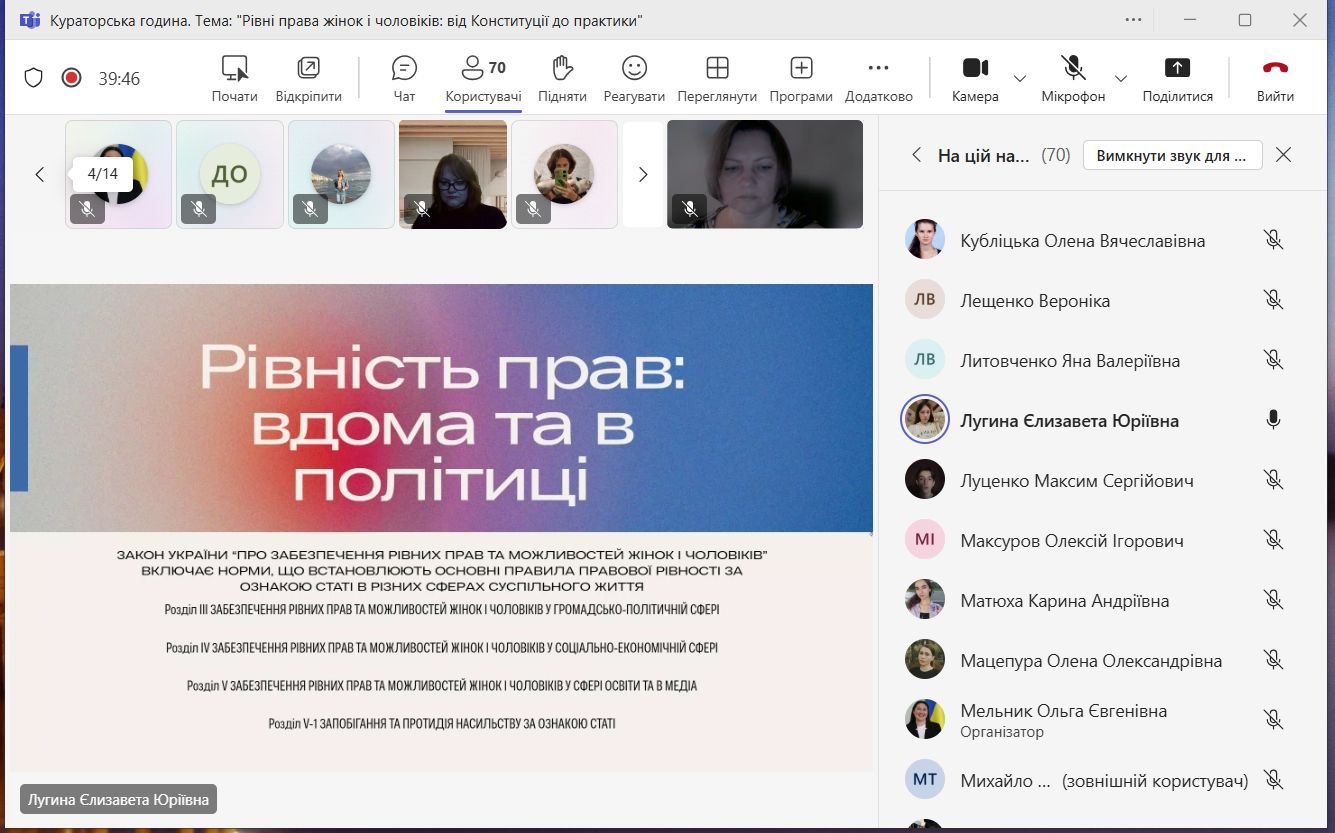Expand camera options dropdown arrow
Screen dimensions: 1335x833
1020,79
